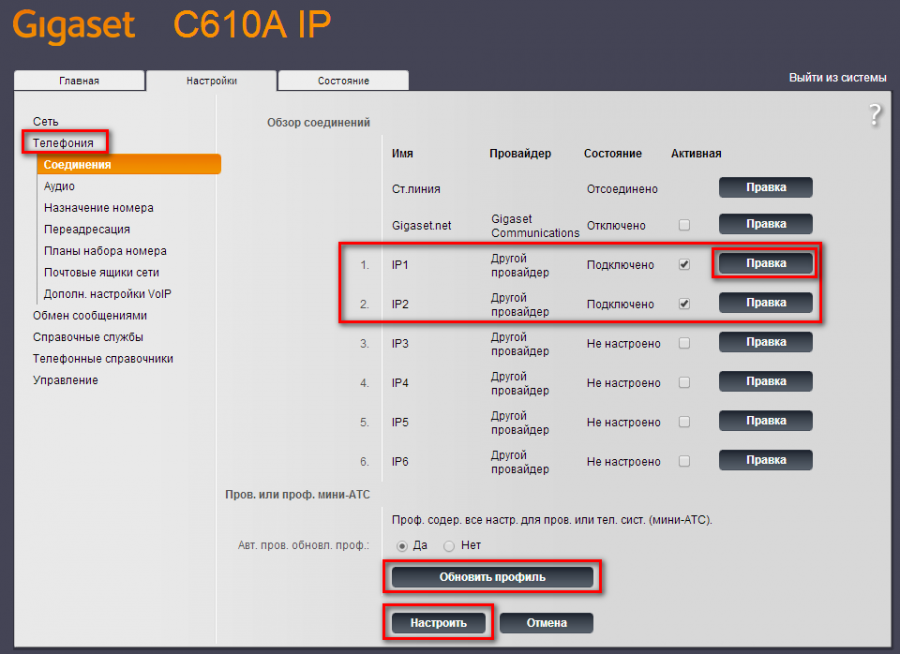The image size is (900, 654).
Task: Switch to the Главная tab
Action: (79, 81)
